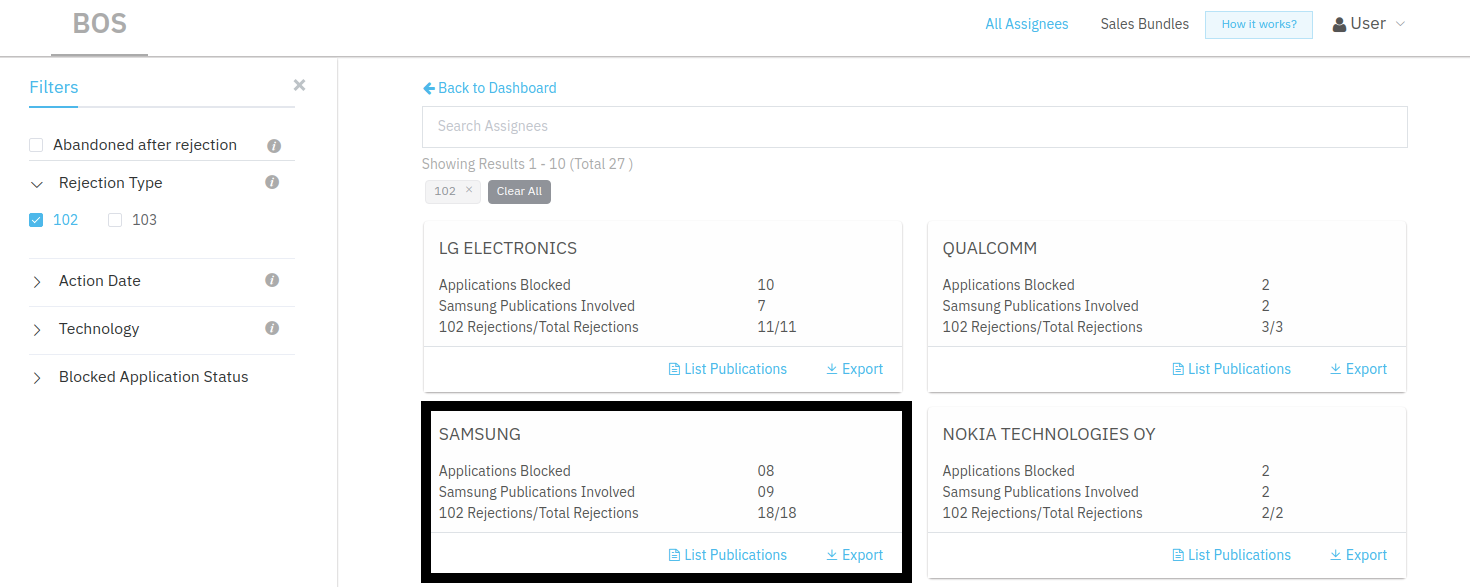Export the Qualcomm results
This screenshot has height=587, width=1470.
click(x=1357, y=369)
